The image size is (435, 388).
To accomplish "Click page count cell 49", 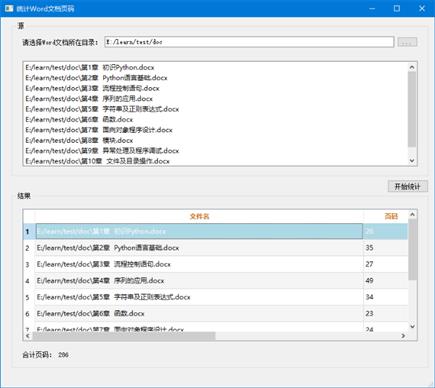I will [x=386, y=281].
